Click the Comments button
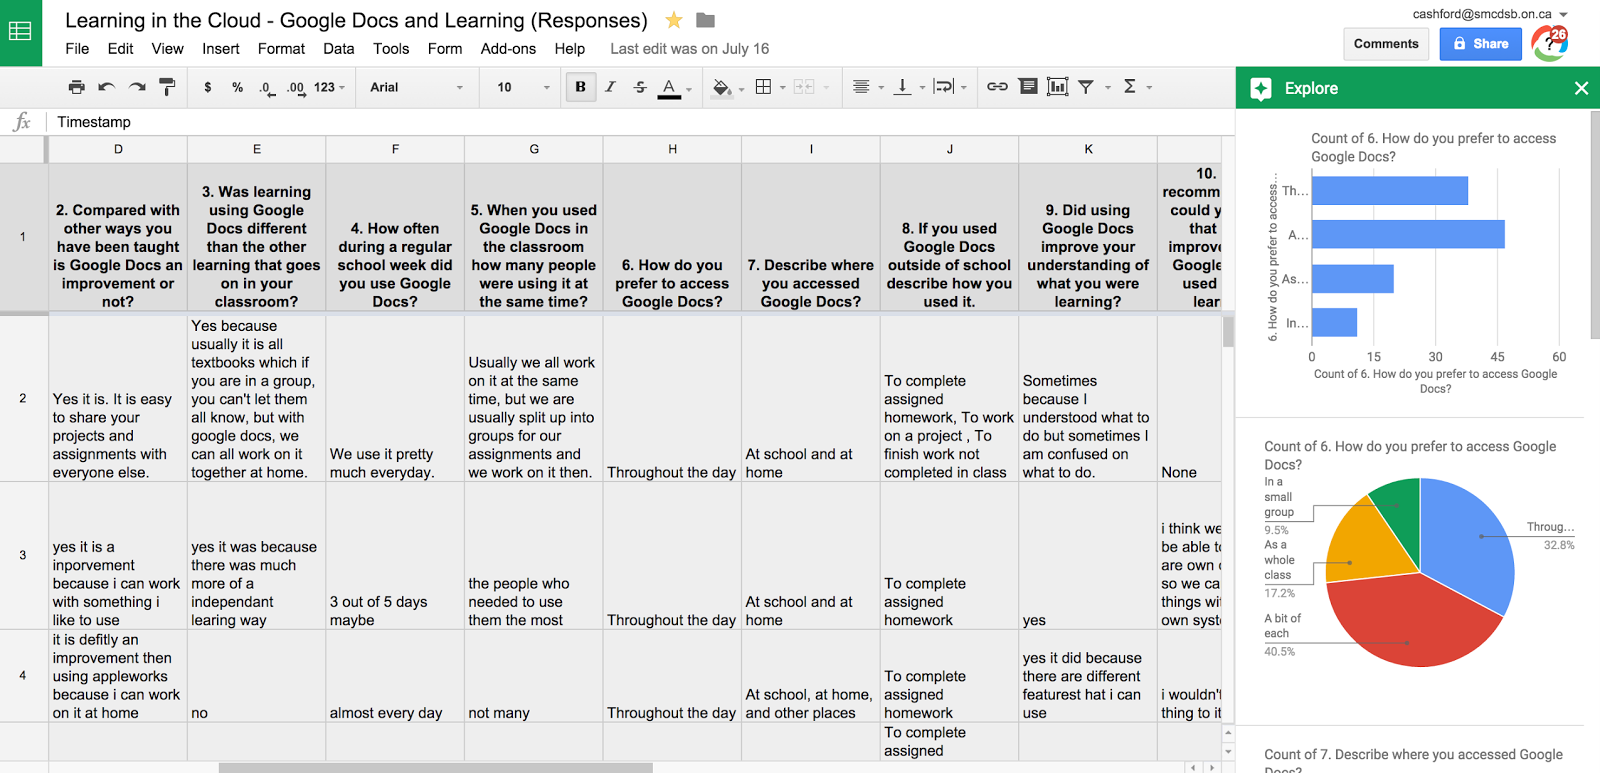 point(1386,44)
